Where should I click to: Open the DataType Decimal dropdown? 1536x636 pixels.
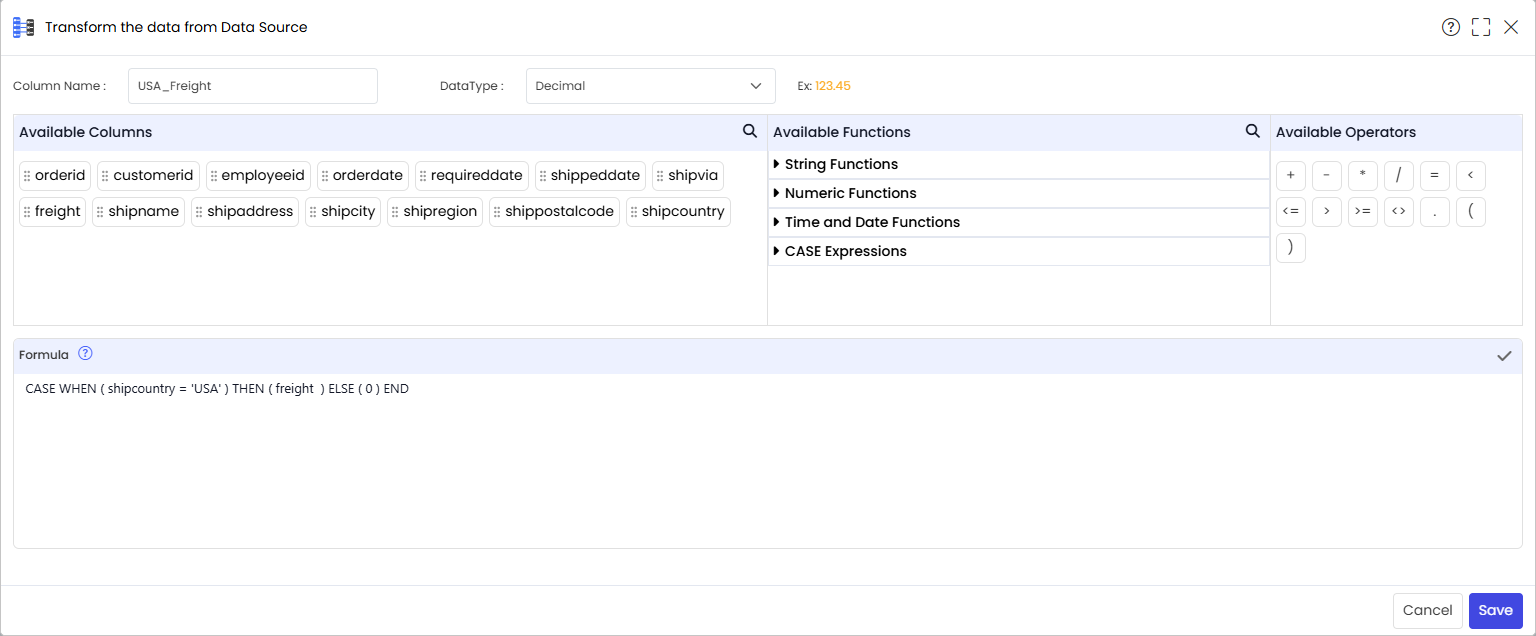(651, 86)
